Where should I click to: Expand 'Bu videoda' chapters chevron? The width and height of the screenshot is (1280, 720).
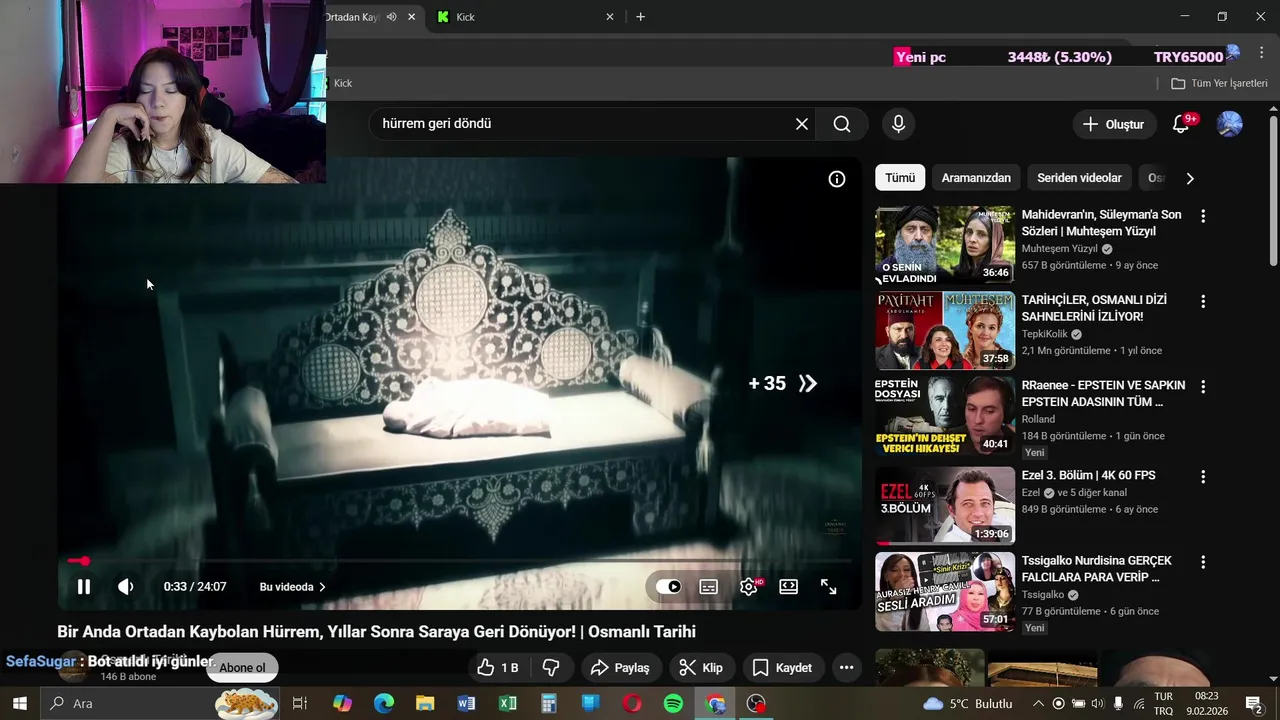[322, 587]
